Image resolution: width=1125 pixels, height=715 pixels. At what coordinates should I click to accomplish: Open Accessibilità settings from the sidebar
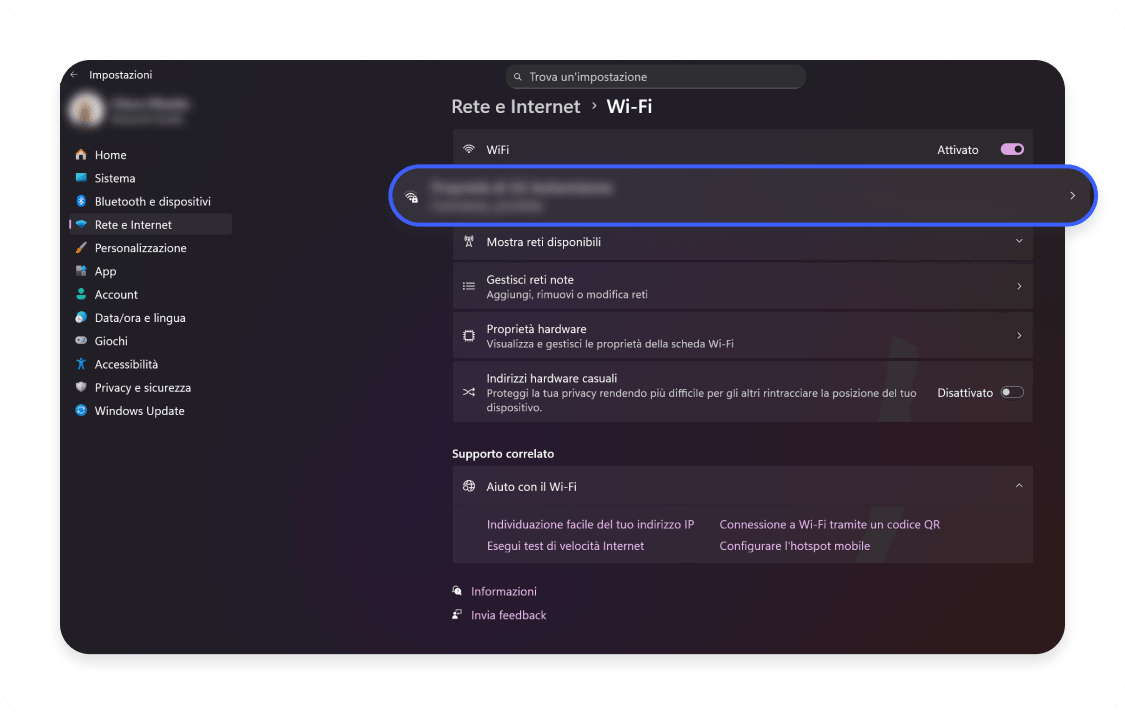point(130,364)
